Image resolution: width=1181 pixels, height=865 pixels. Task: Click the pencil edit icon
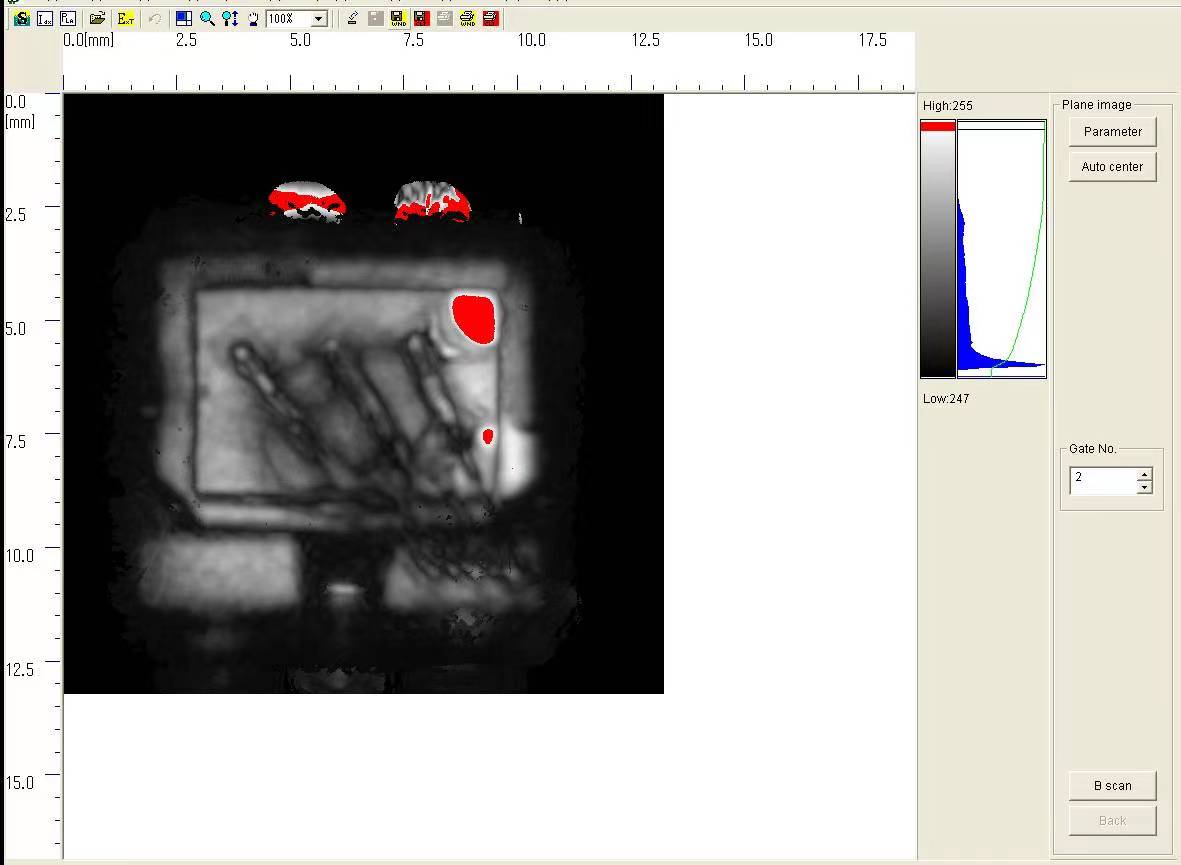click(x=352, y=18)
